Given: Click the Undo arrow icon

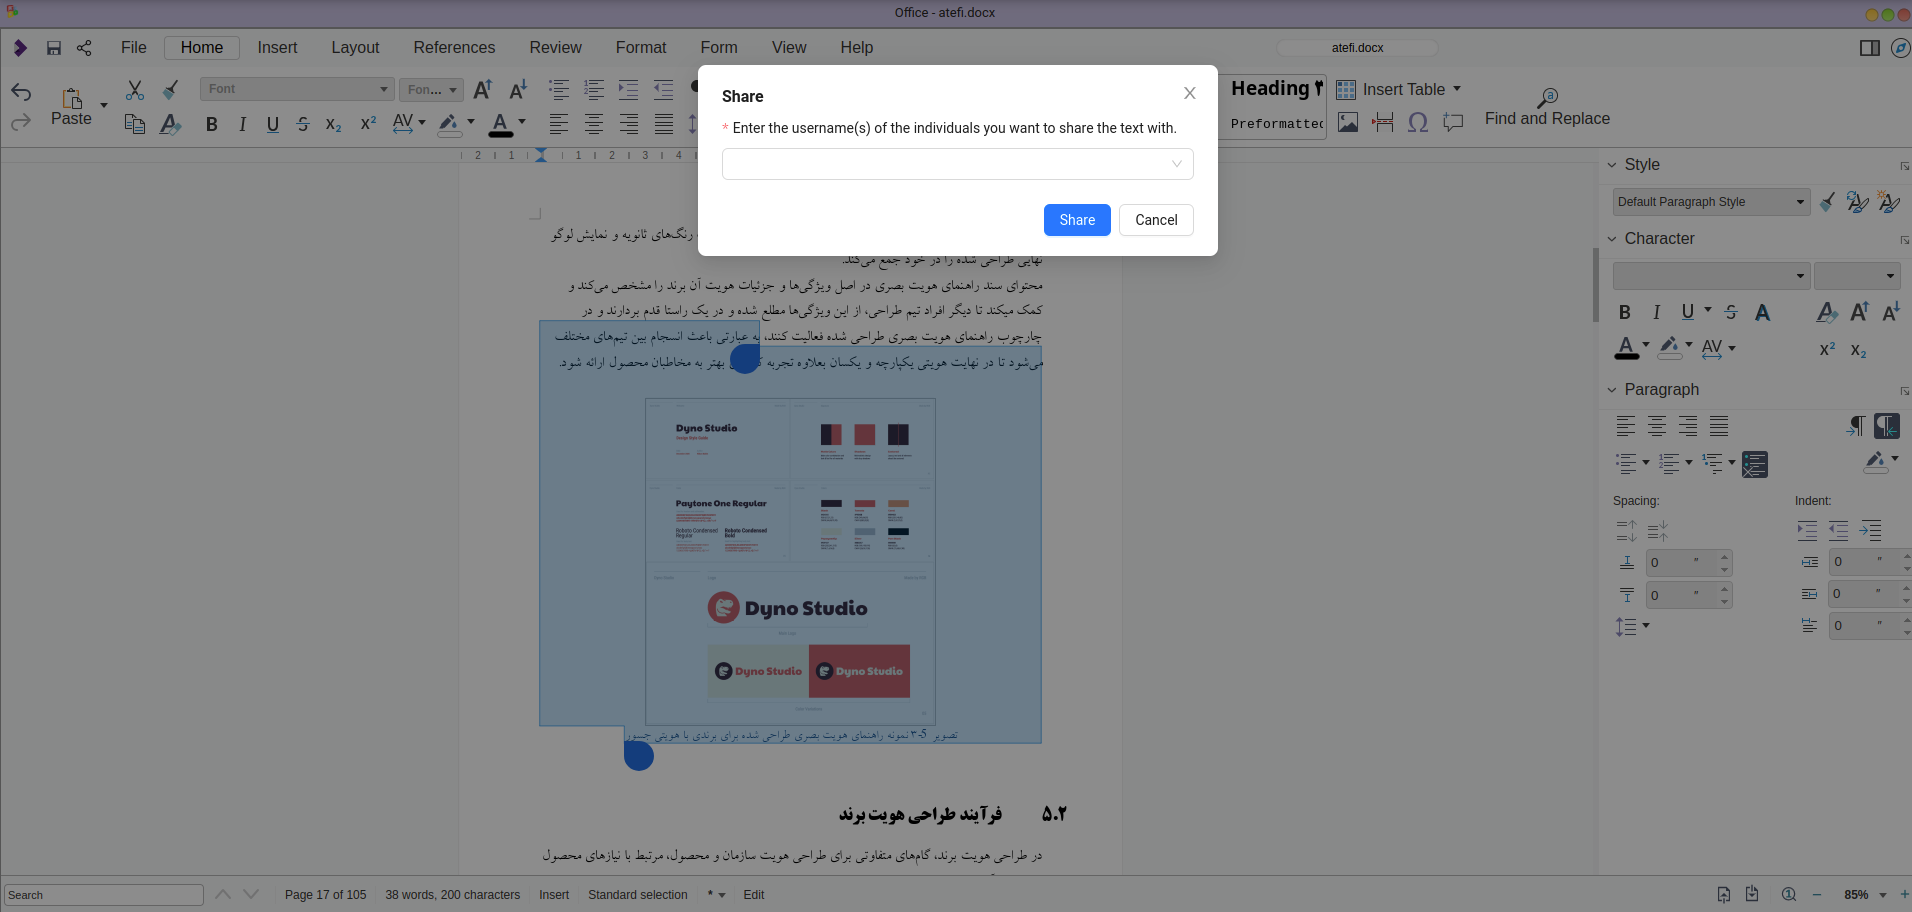Looking at the screenshot, I should click(21, 92).
